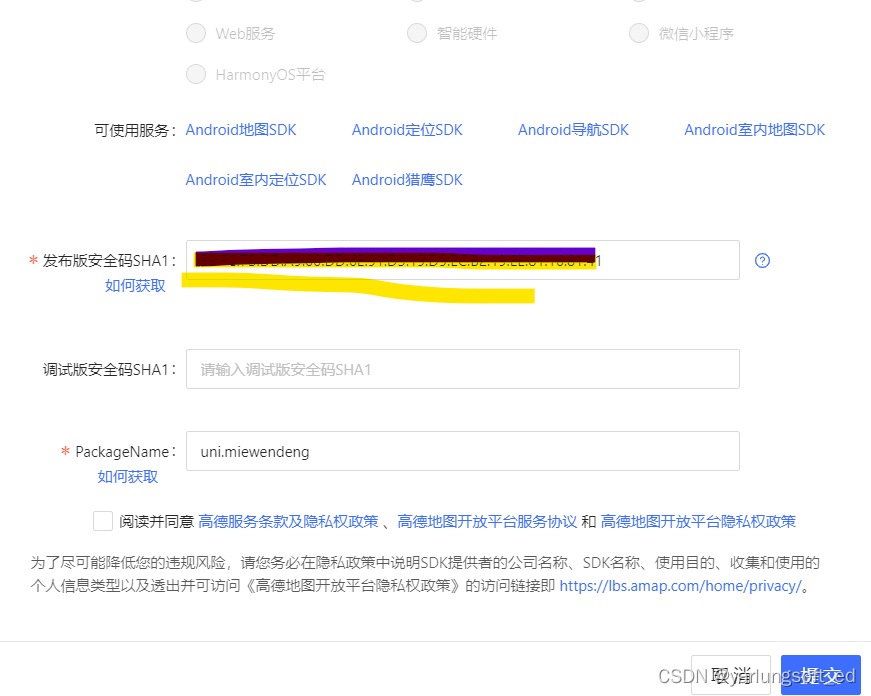Screen dimensions: 871x696
Task: Open the Android定位SDK link
Action: (x=407, y=129)
